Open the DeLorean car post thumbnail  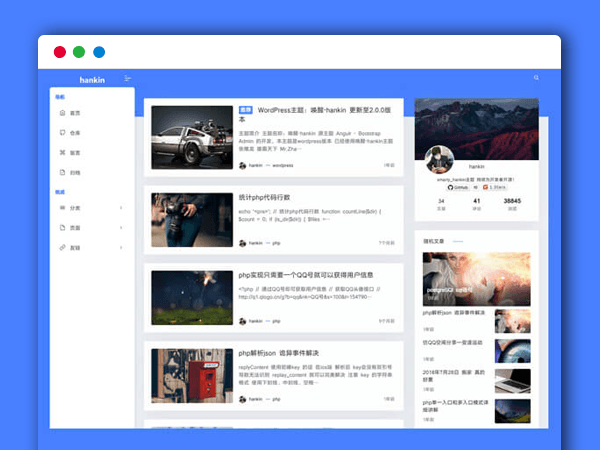[x=191, y=137]
